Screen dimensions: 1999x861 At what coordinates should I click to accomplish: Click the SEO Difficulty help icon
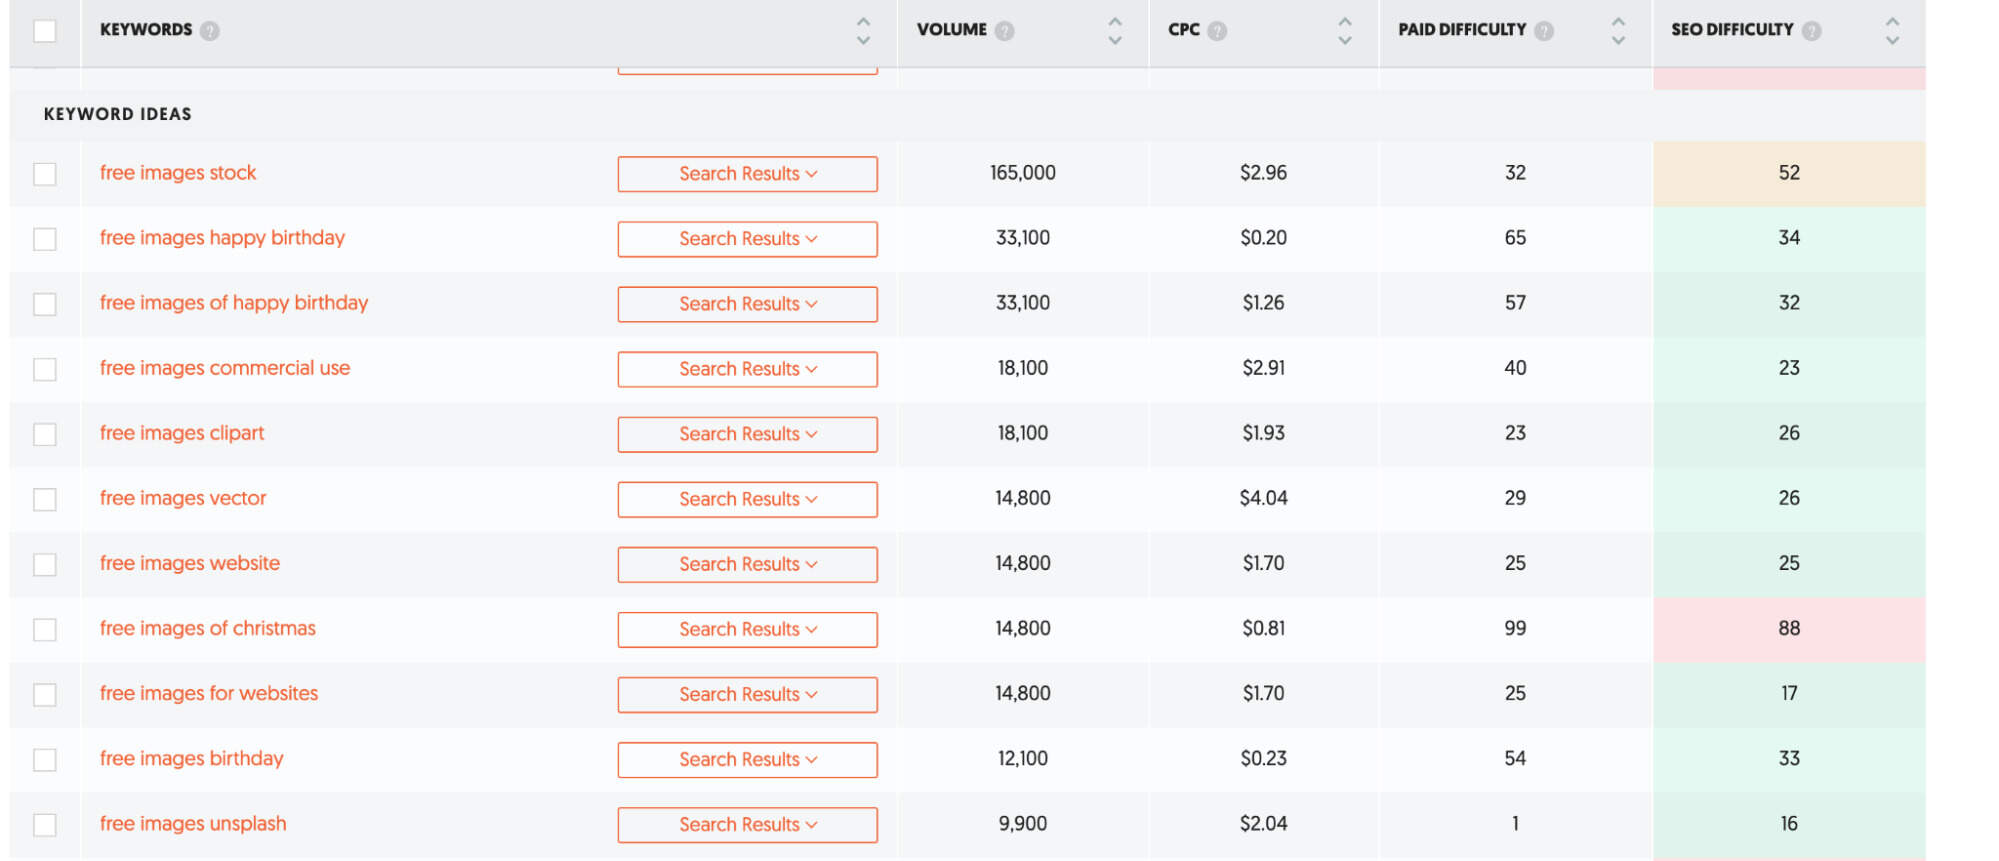pyautogui.click(x=1811, y=31)
